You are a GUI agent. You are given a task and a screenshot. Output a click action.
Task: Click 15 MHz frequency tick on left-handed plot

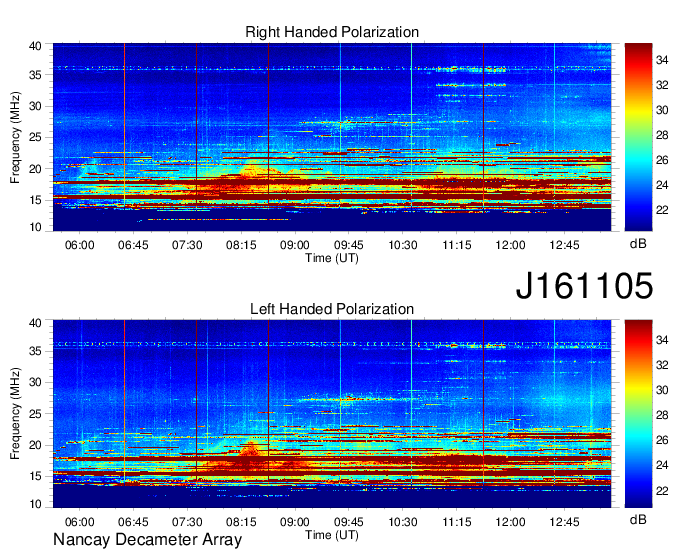coord(35,476)
